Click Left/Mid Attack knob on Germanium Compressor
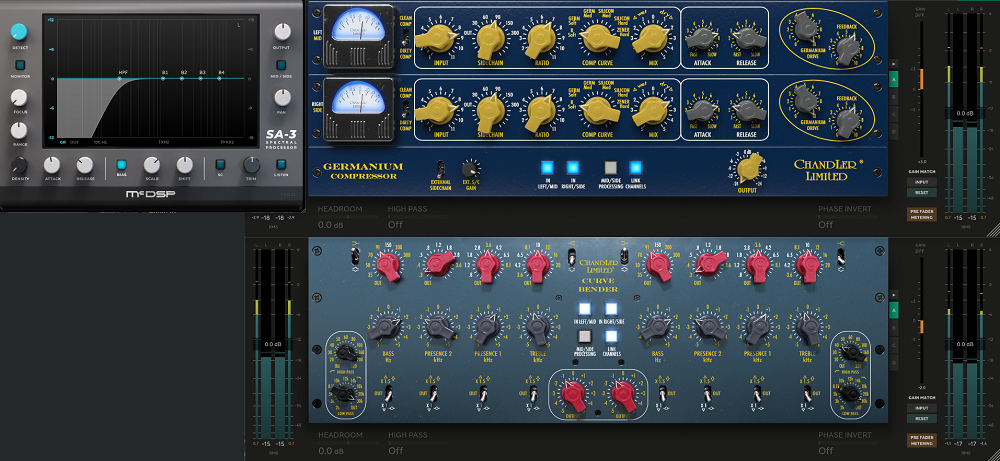The width and height of the screenshot is (1000, 461). pos(702,39)
